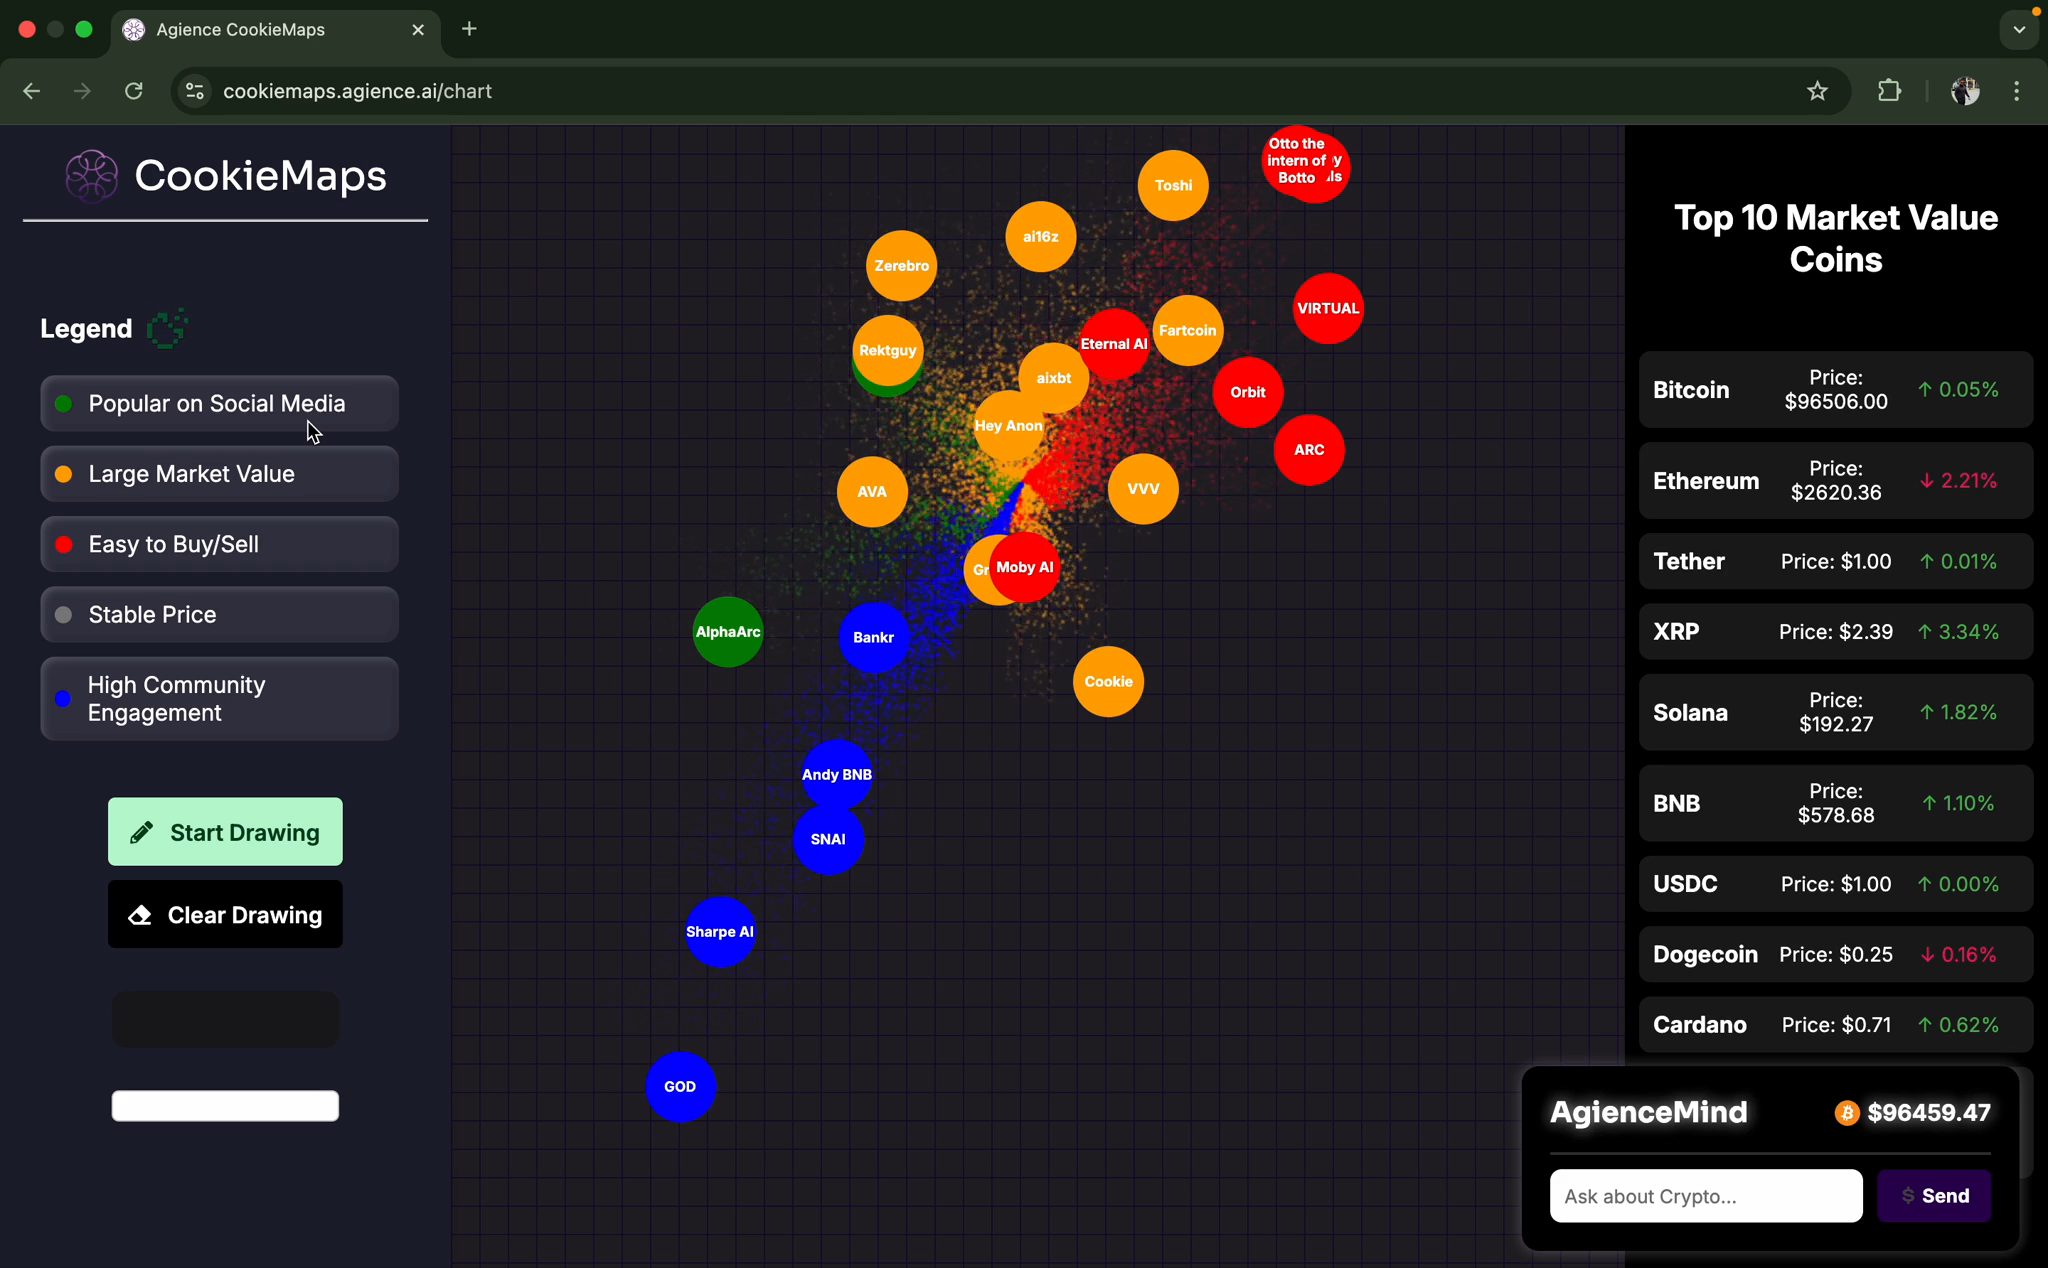This screenshot has height=1268, width=2048.
Task: Open the Bitcoin price row
Action: coord(1836,390)
